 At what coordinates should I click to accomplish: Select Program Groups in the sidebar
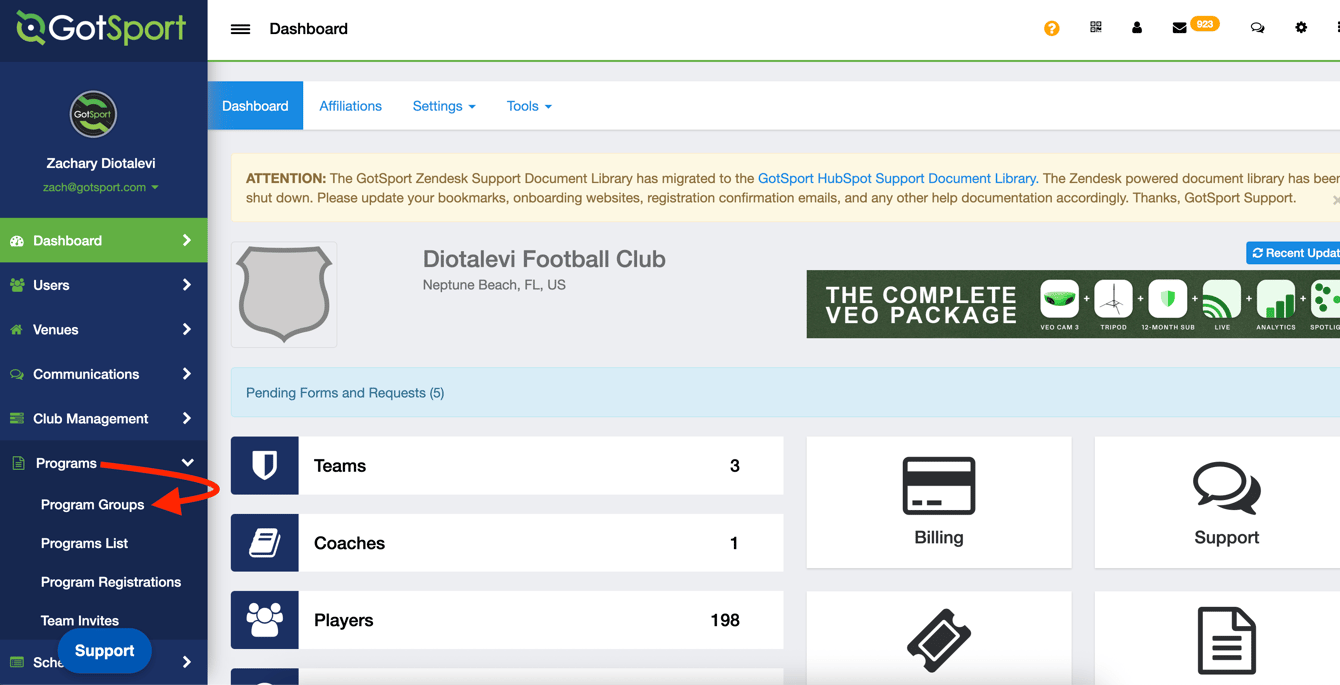(x=92, y=505)
